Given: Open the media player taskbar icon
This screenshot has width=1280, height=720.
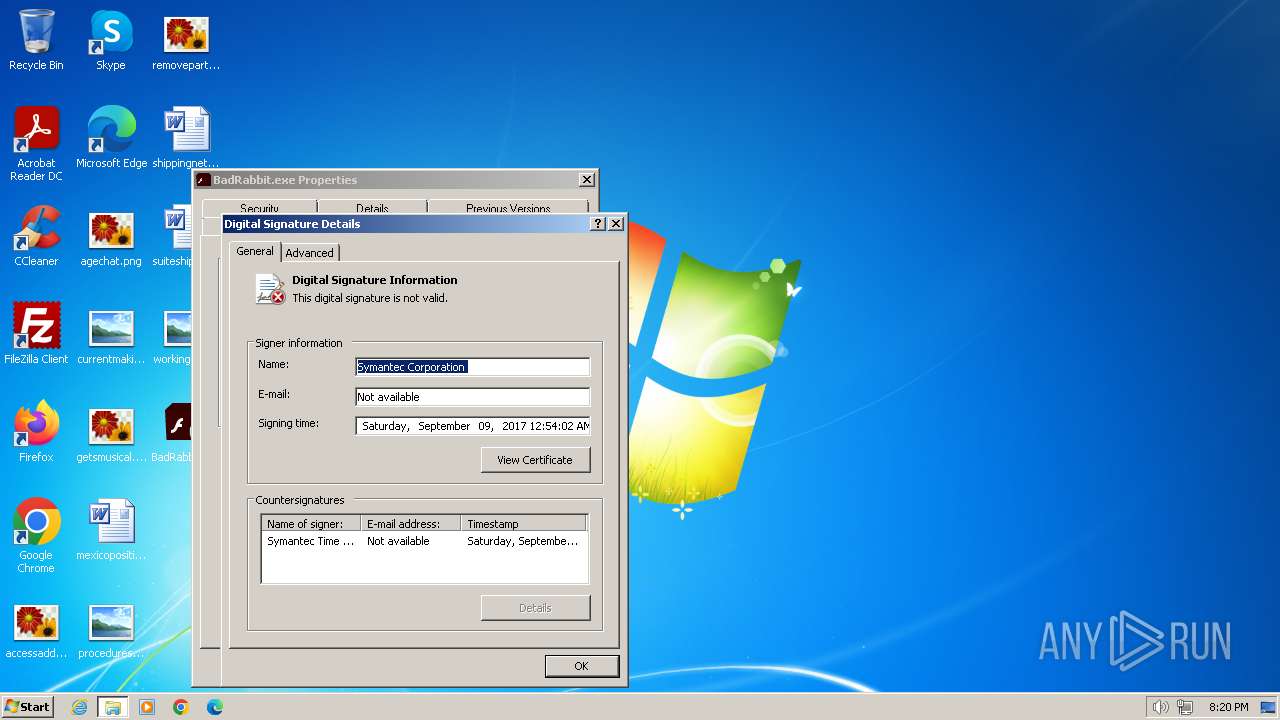Looking at the screenshot, I should 147,707.
